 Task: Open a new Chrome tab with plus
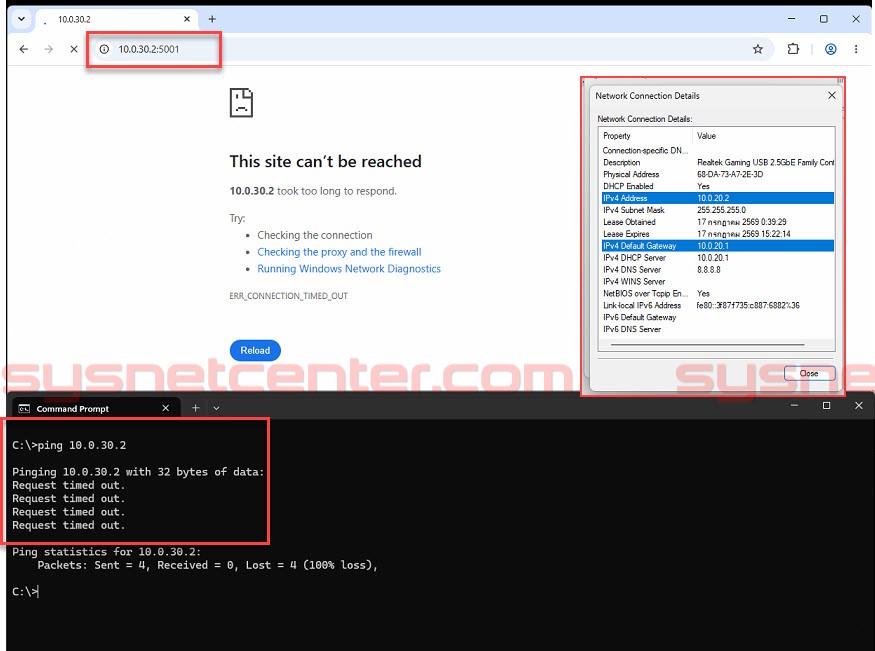point(212,19)
